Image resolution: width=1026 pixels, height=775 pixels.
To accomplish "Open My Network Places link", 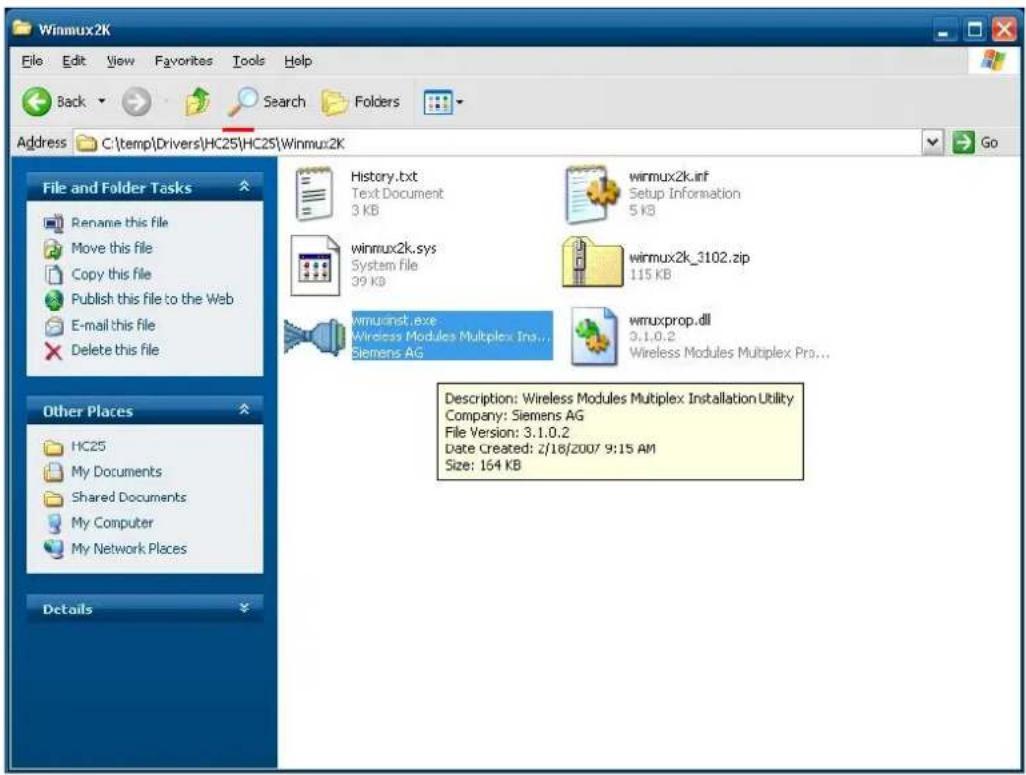I will 129,549.
